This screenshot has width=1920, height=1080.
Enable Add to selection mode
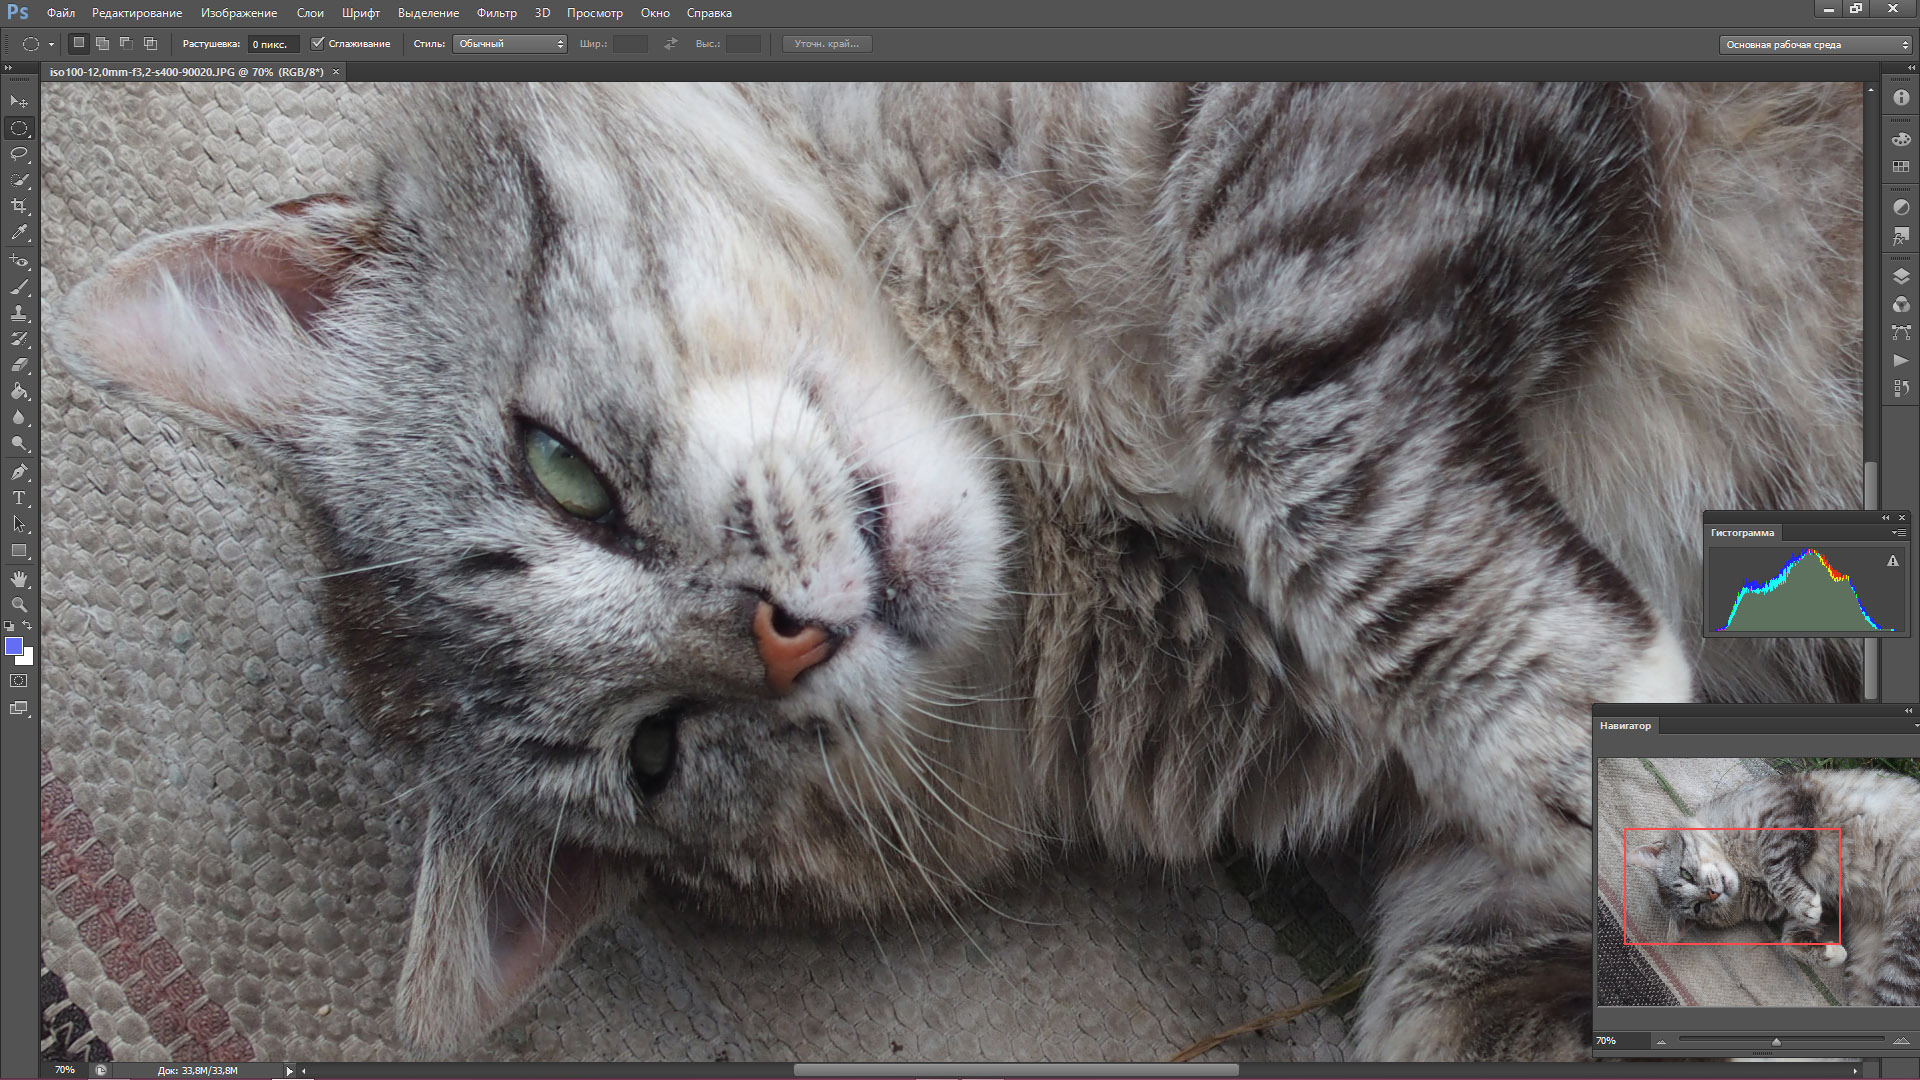click(102, 44)
